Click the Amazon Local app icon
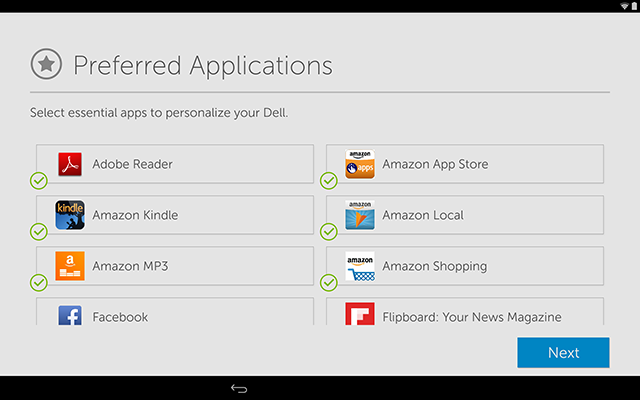The width and height of the screenshot is (640, 400). pyautogui.click(x=360, y=215)
